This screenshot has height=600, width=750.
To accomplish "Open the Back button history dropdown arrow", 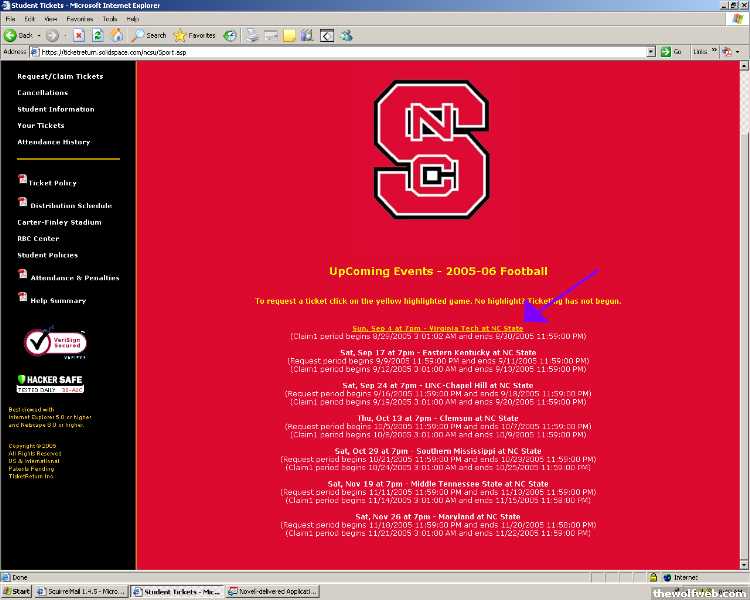I will 38,35.
